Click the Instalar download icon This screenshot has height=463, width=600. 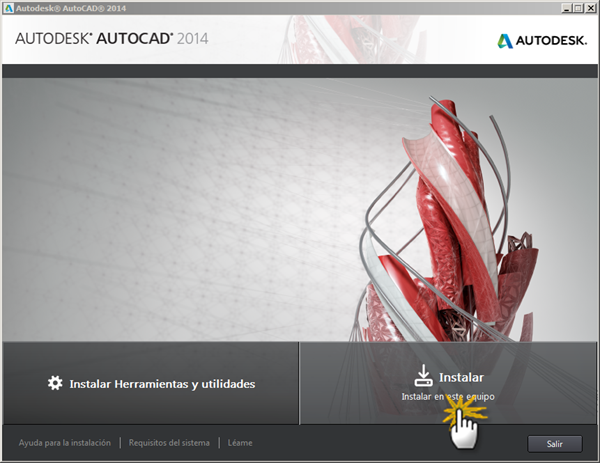tap(423, 375)
